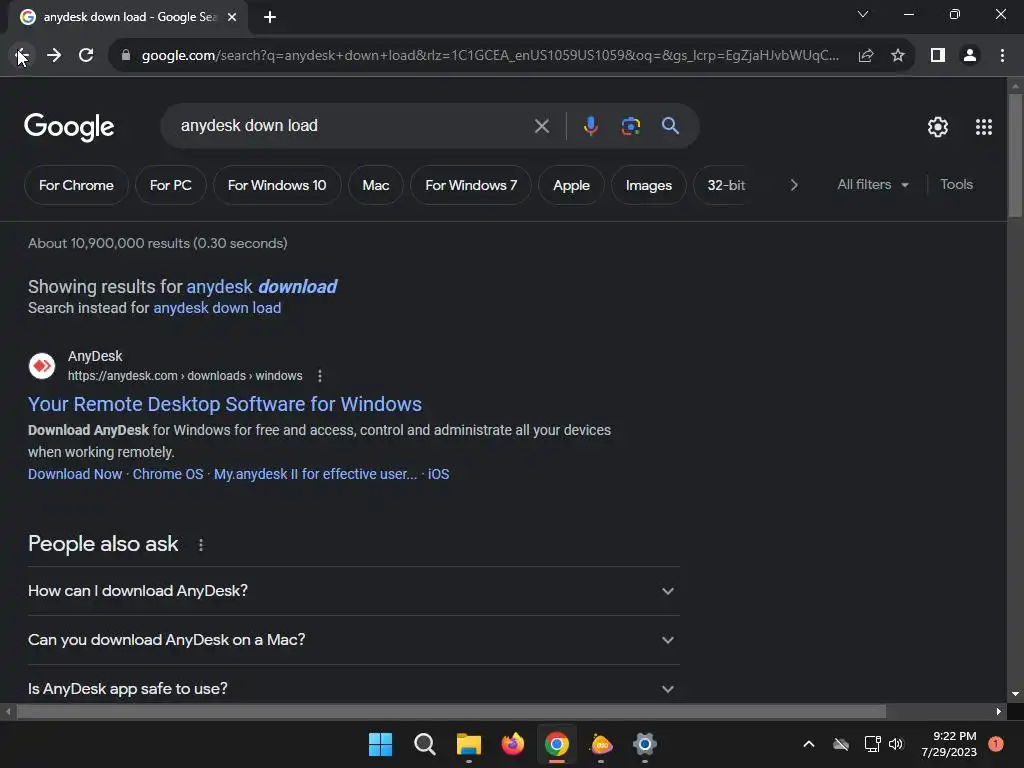Select the For Chrome filter chip
1024x768 pixels.
(76, 185)
